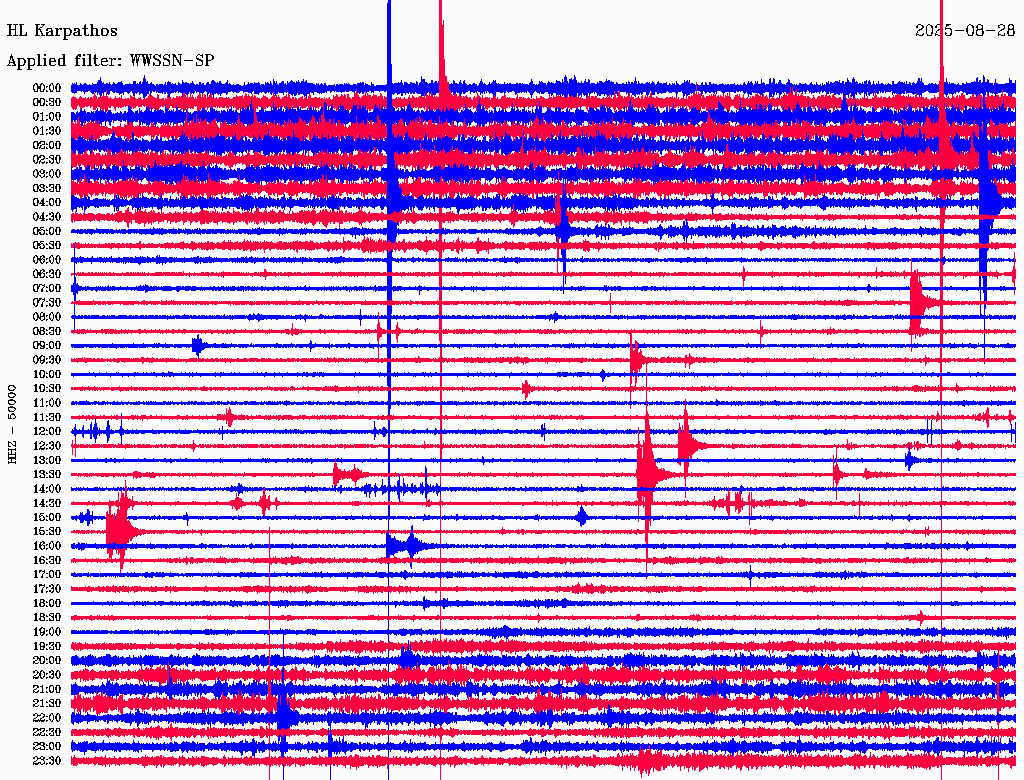Click the 16:00 time label
This screenshot has width=1024, height=780.
pos(47,546)
